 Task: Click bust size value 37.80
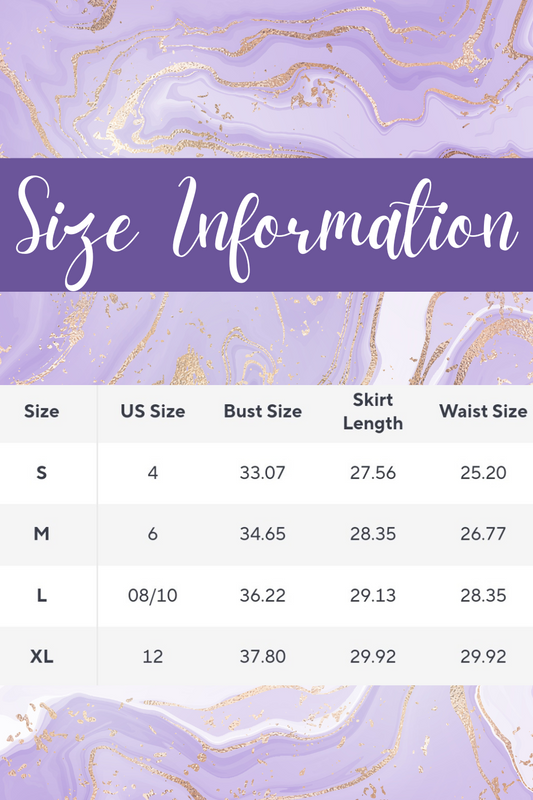pyautogui.click(x=263, y=657)
